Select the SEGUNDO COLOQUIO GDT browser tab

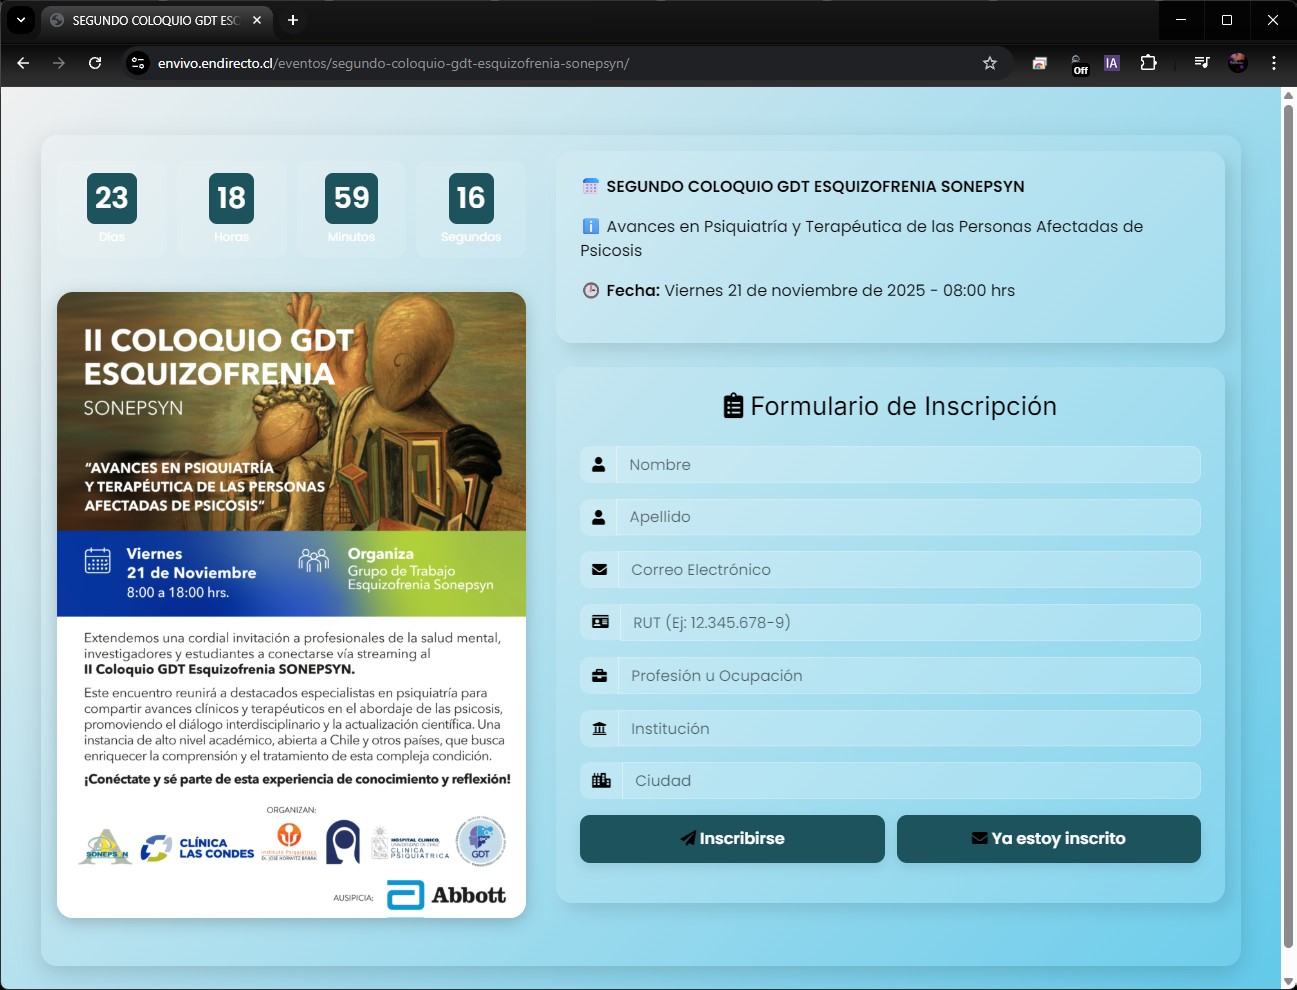tap(150, 20)
